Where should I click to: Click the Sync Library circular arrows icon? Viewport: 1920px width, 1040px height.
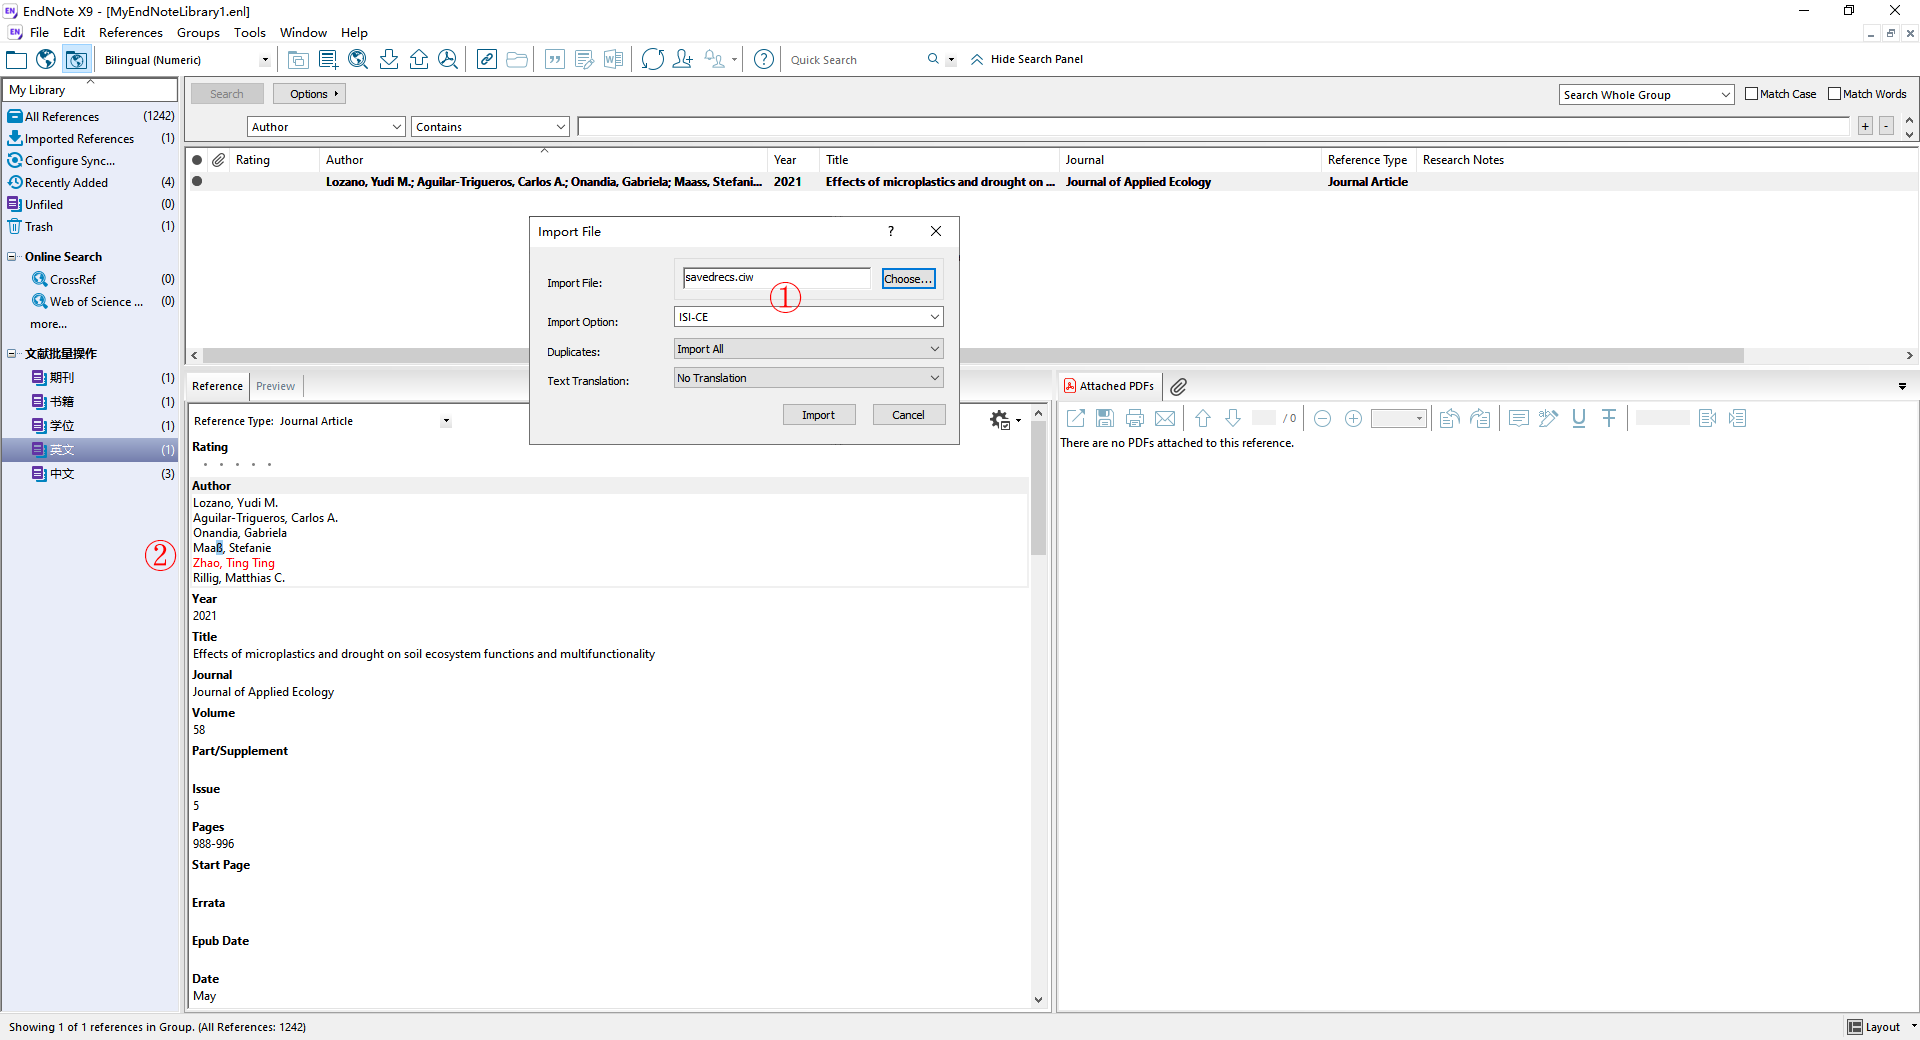[x=653, y=59]
